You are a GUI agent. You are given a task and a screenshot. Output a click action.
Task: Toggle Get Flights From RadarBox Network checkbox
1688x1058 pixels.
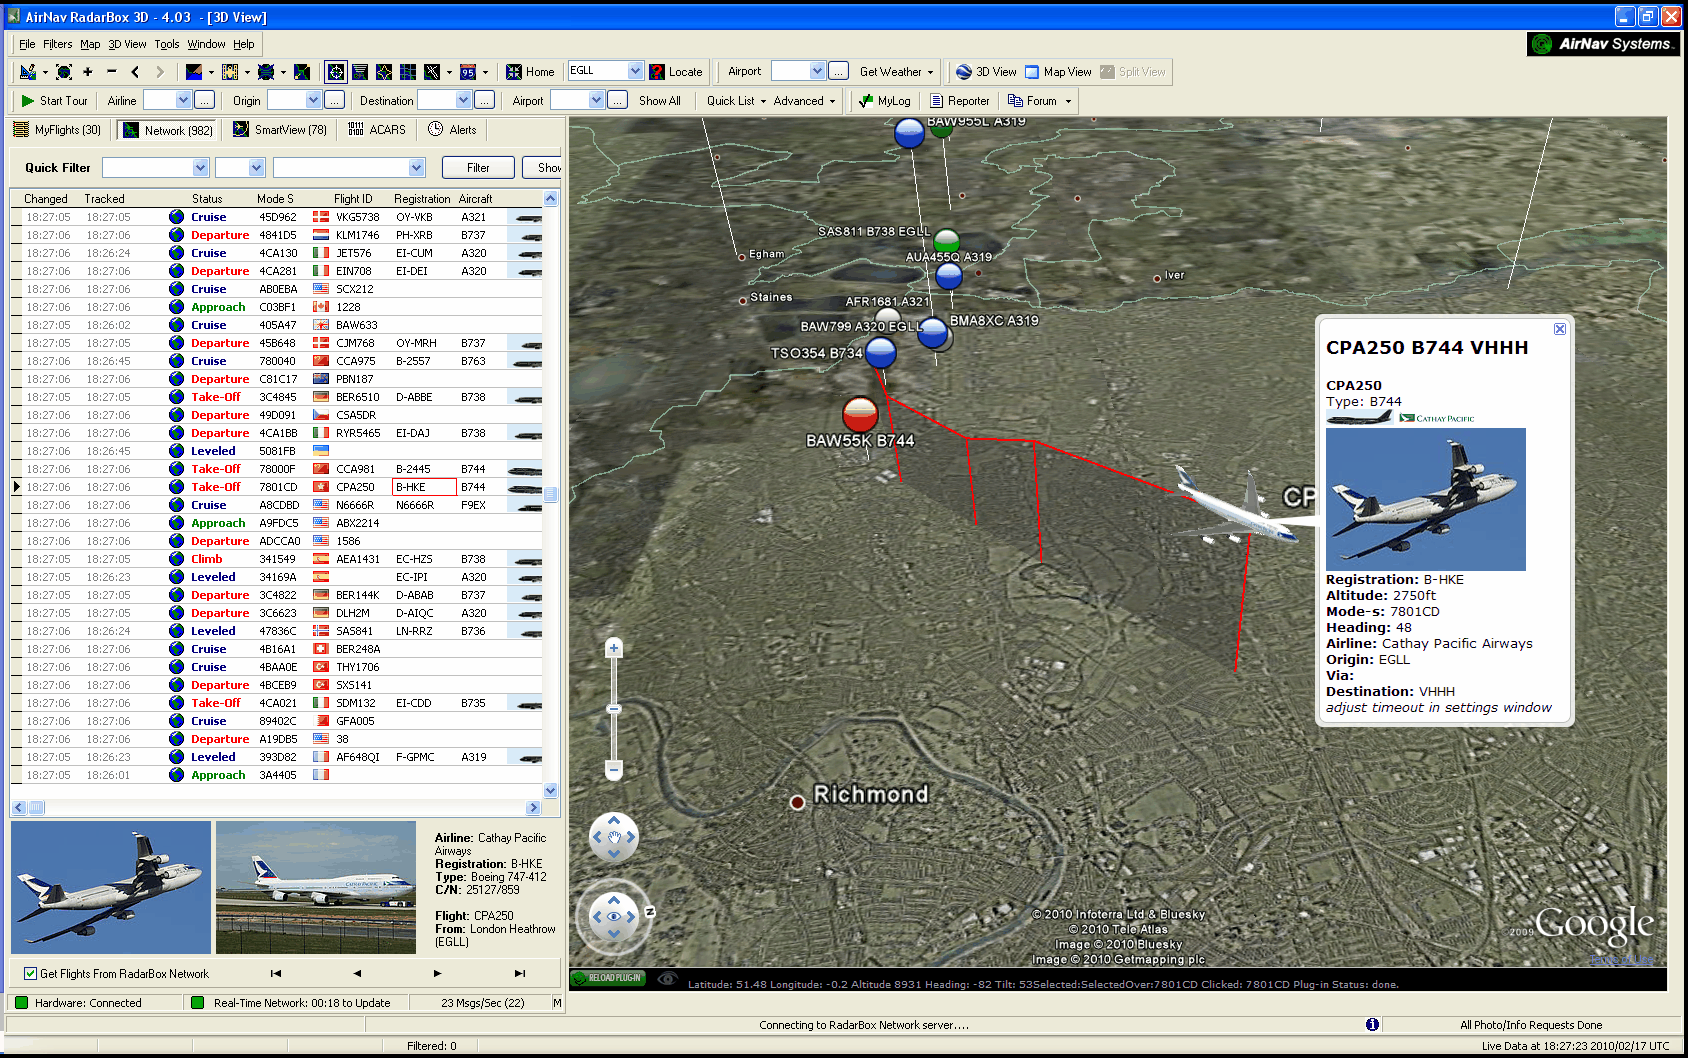coord(30,974)
